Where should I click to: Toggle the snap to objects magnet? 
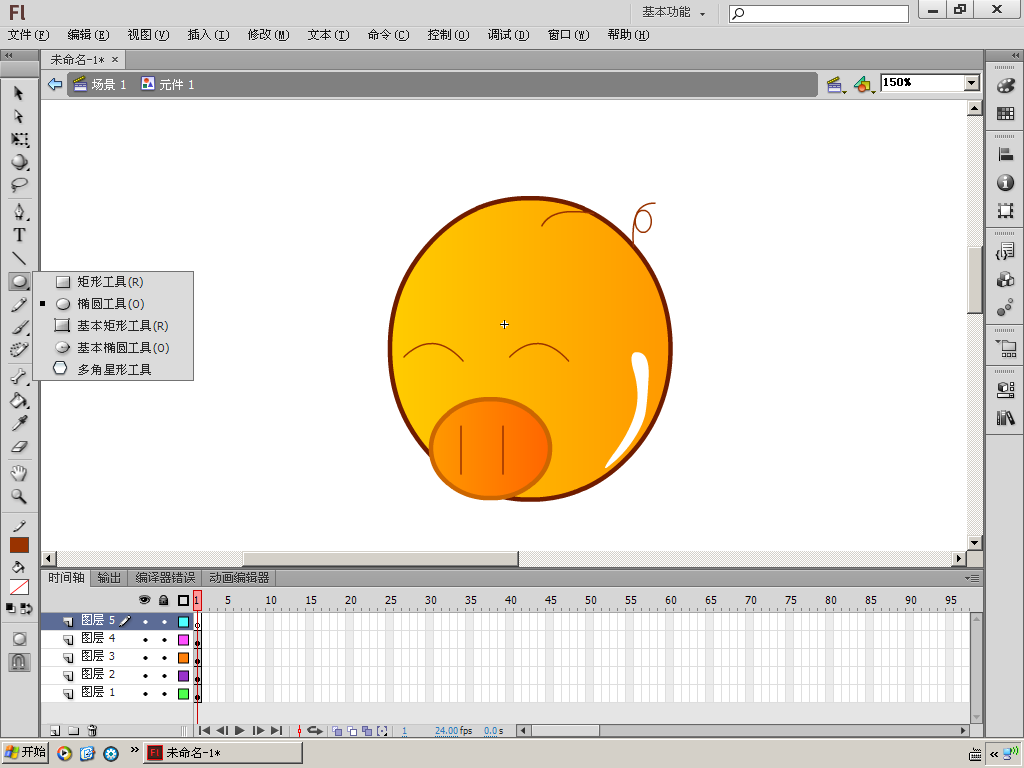point(19,661)
